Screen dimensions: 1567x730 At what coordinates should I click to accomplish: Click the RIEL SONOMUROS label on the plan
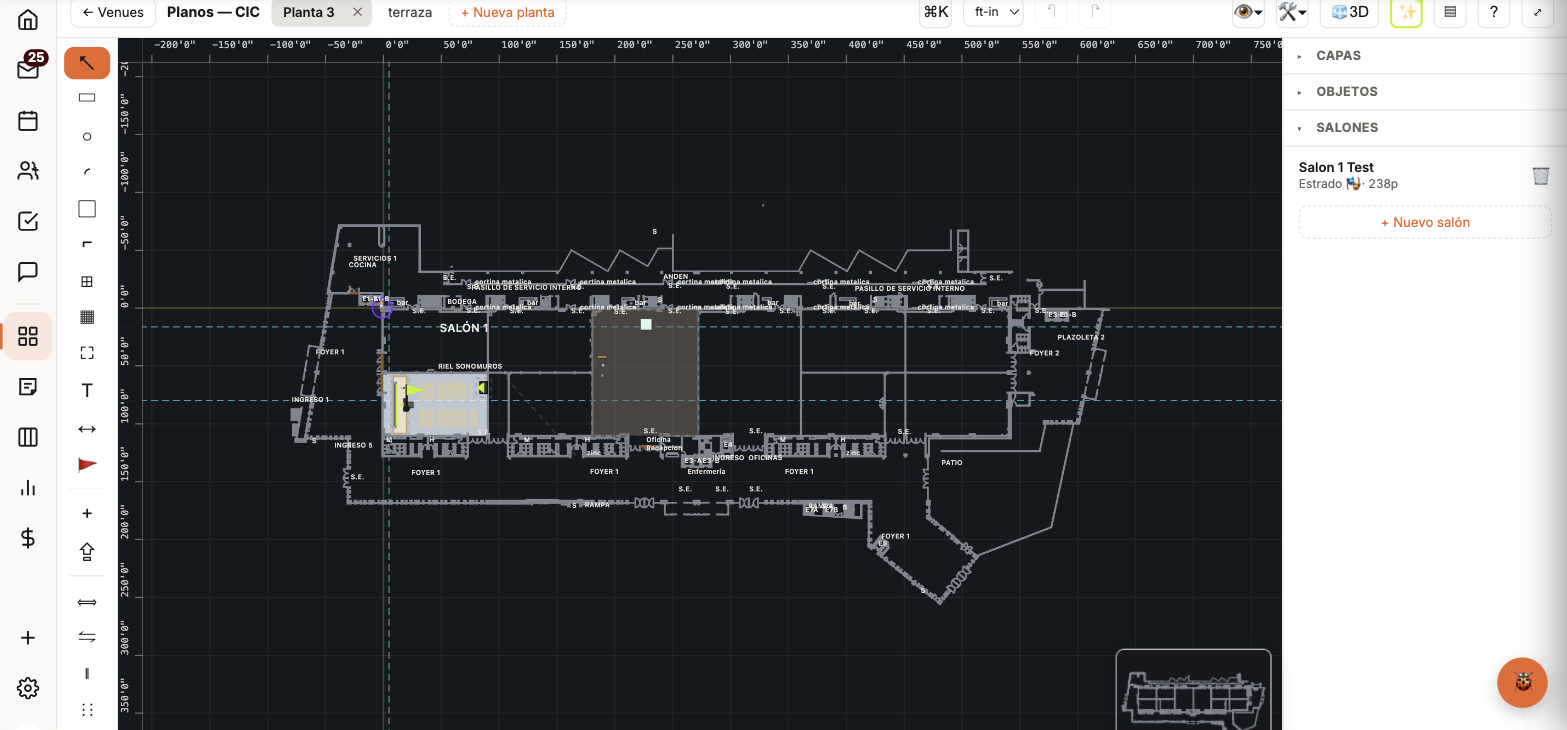point(470,366)
